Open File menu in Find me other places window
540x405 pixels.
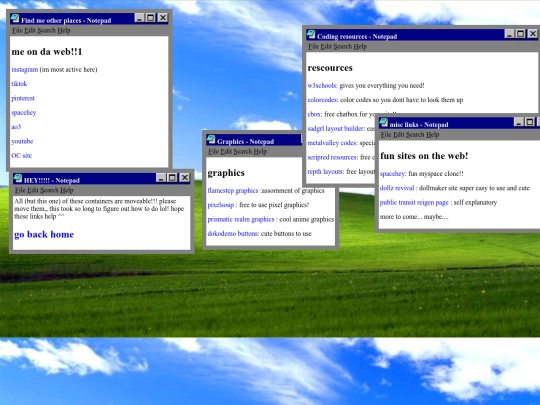coord(17,30)
